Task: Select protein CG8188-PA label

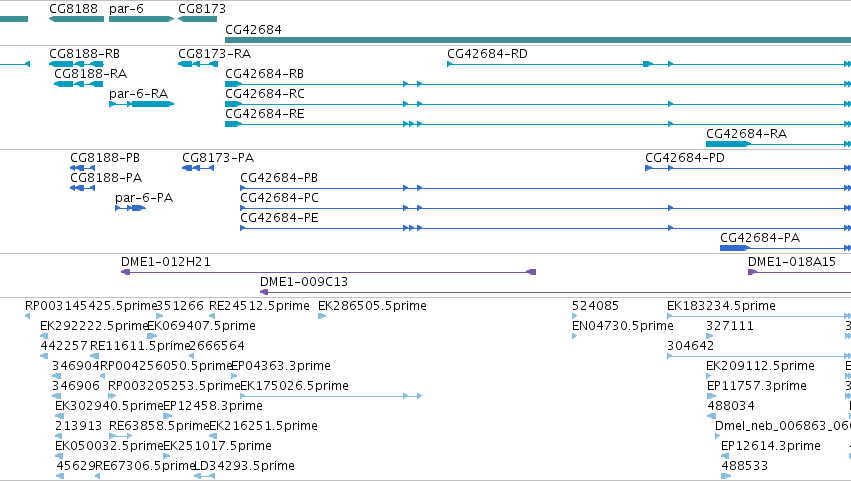Action: pyautogui.click(x=106, y=178)
